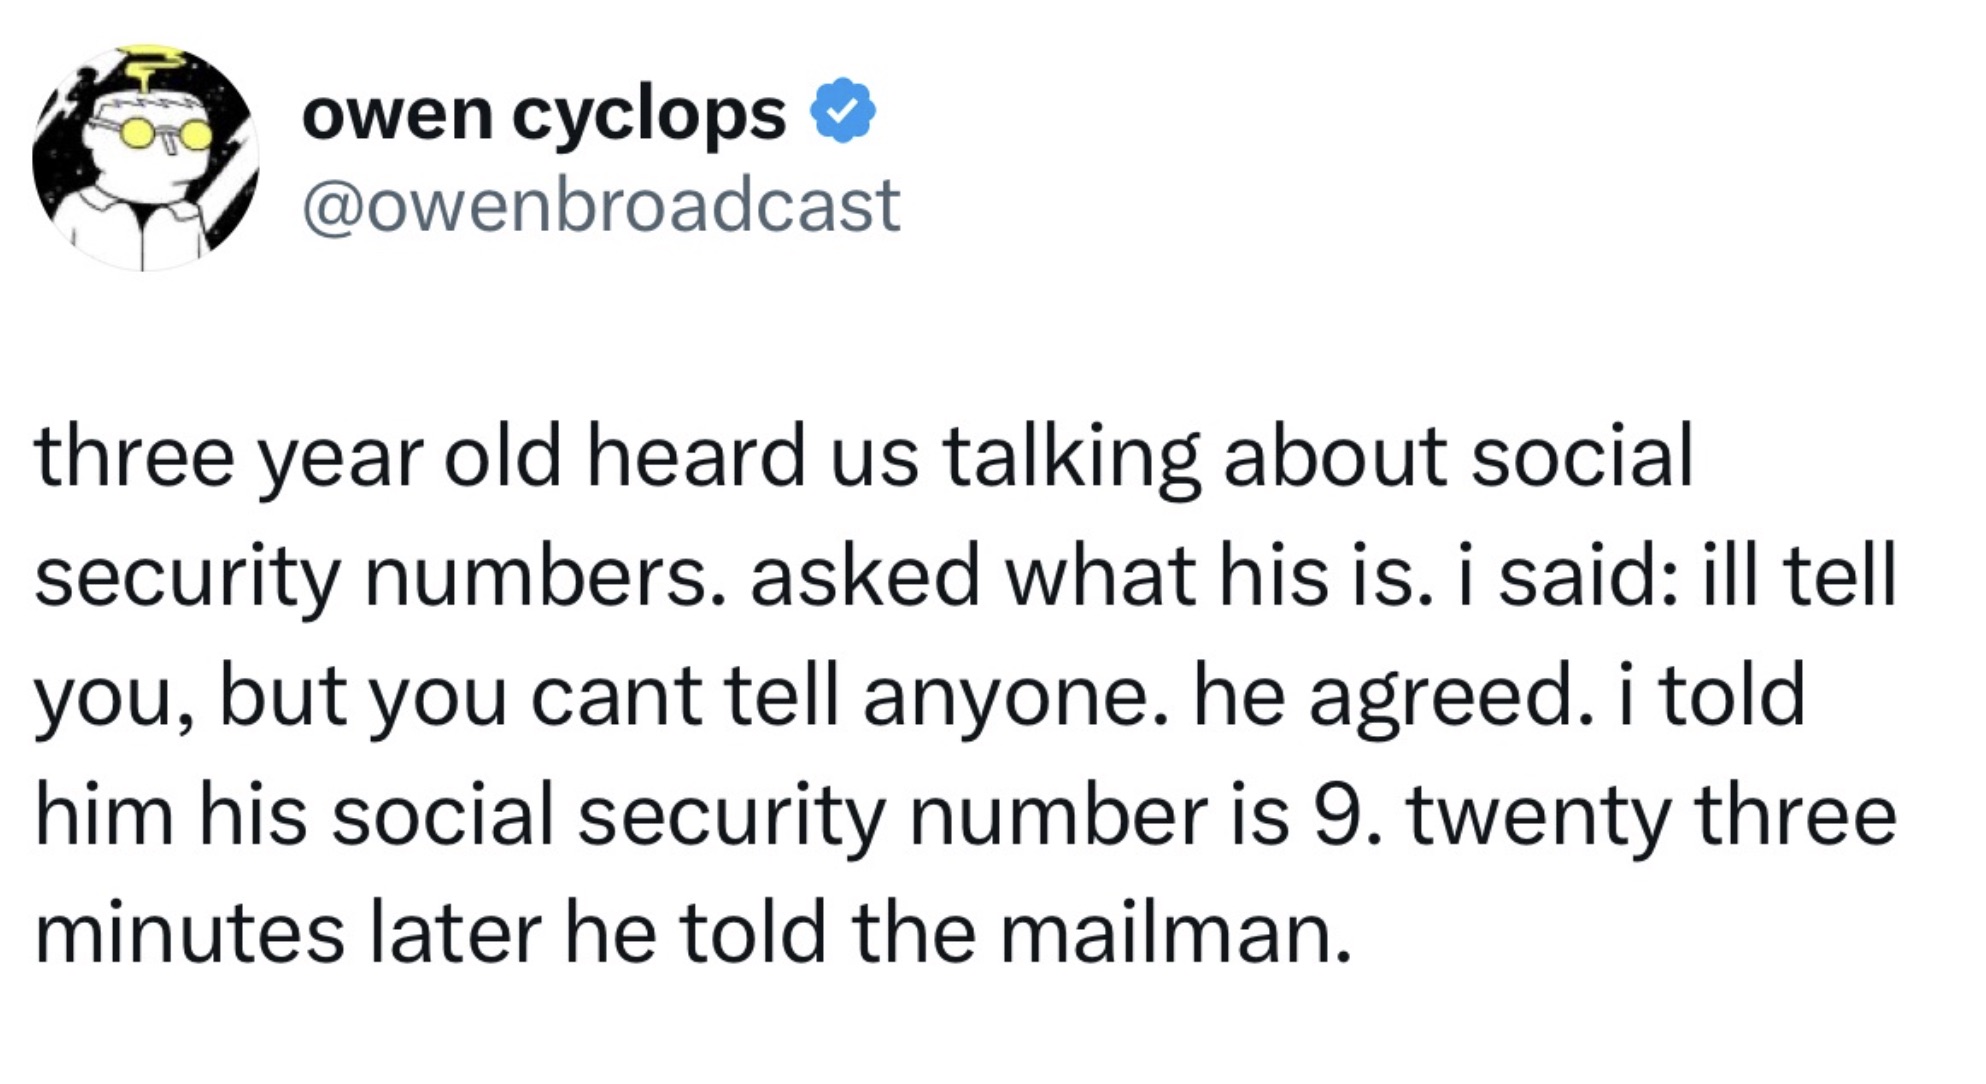Click the phrase 'twenty three' in the tweet

1652,815
